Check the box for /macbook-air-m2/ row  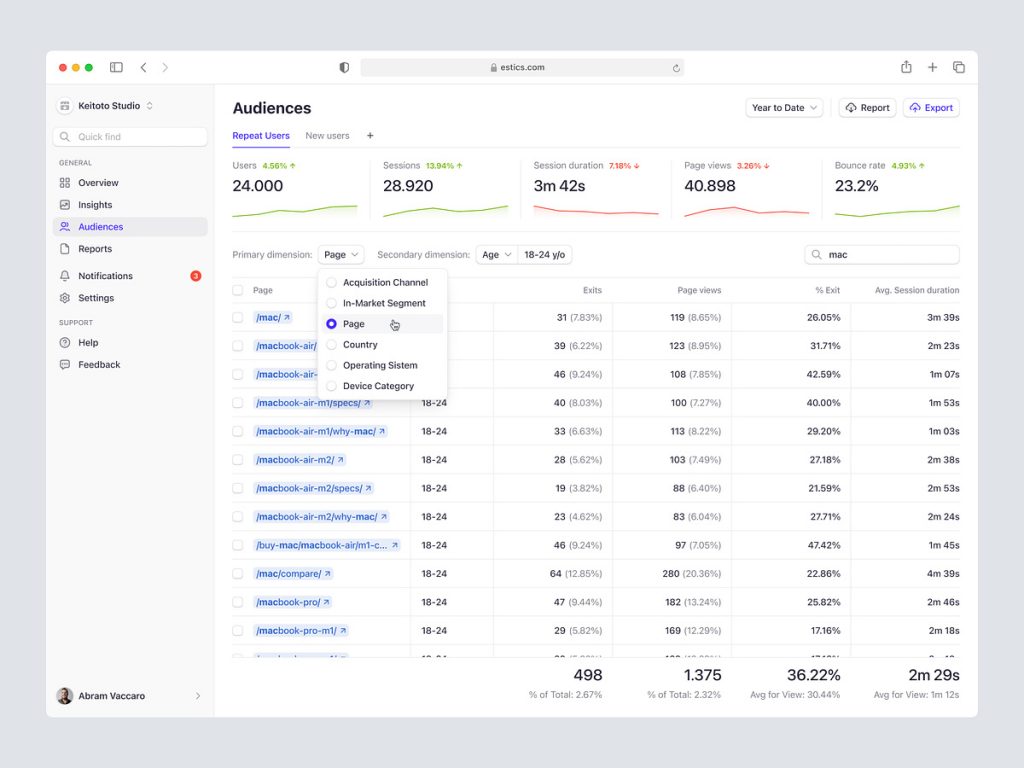(x=238, y=460)
